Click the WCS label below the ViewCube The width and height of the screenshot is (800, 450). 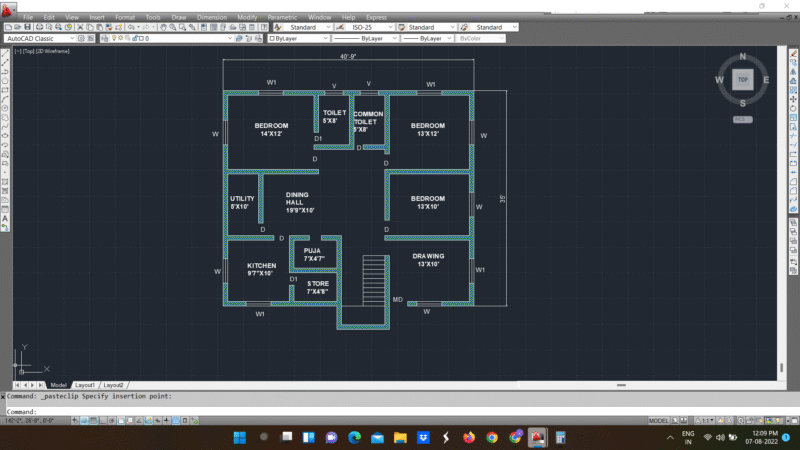(743, 119)
